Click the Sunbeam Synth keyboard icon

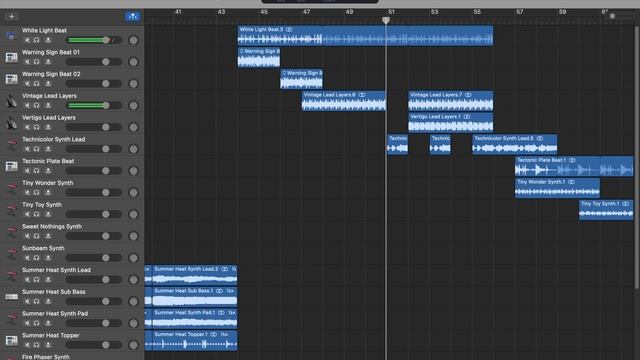tap(11, 253)
